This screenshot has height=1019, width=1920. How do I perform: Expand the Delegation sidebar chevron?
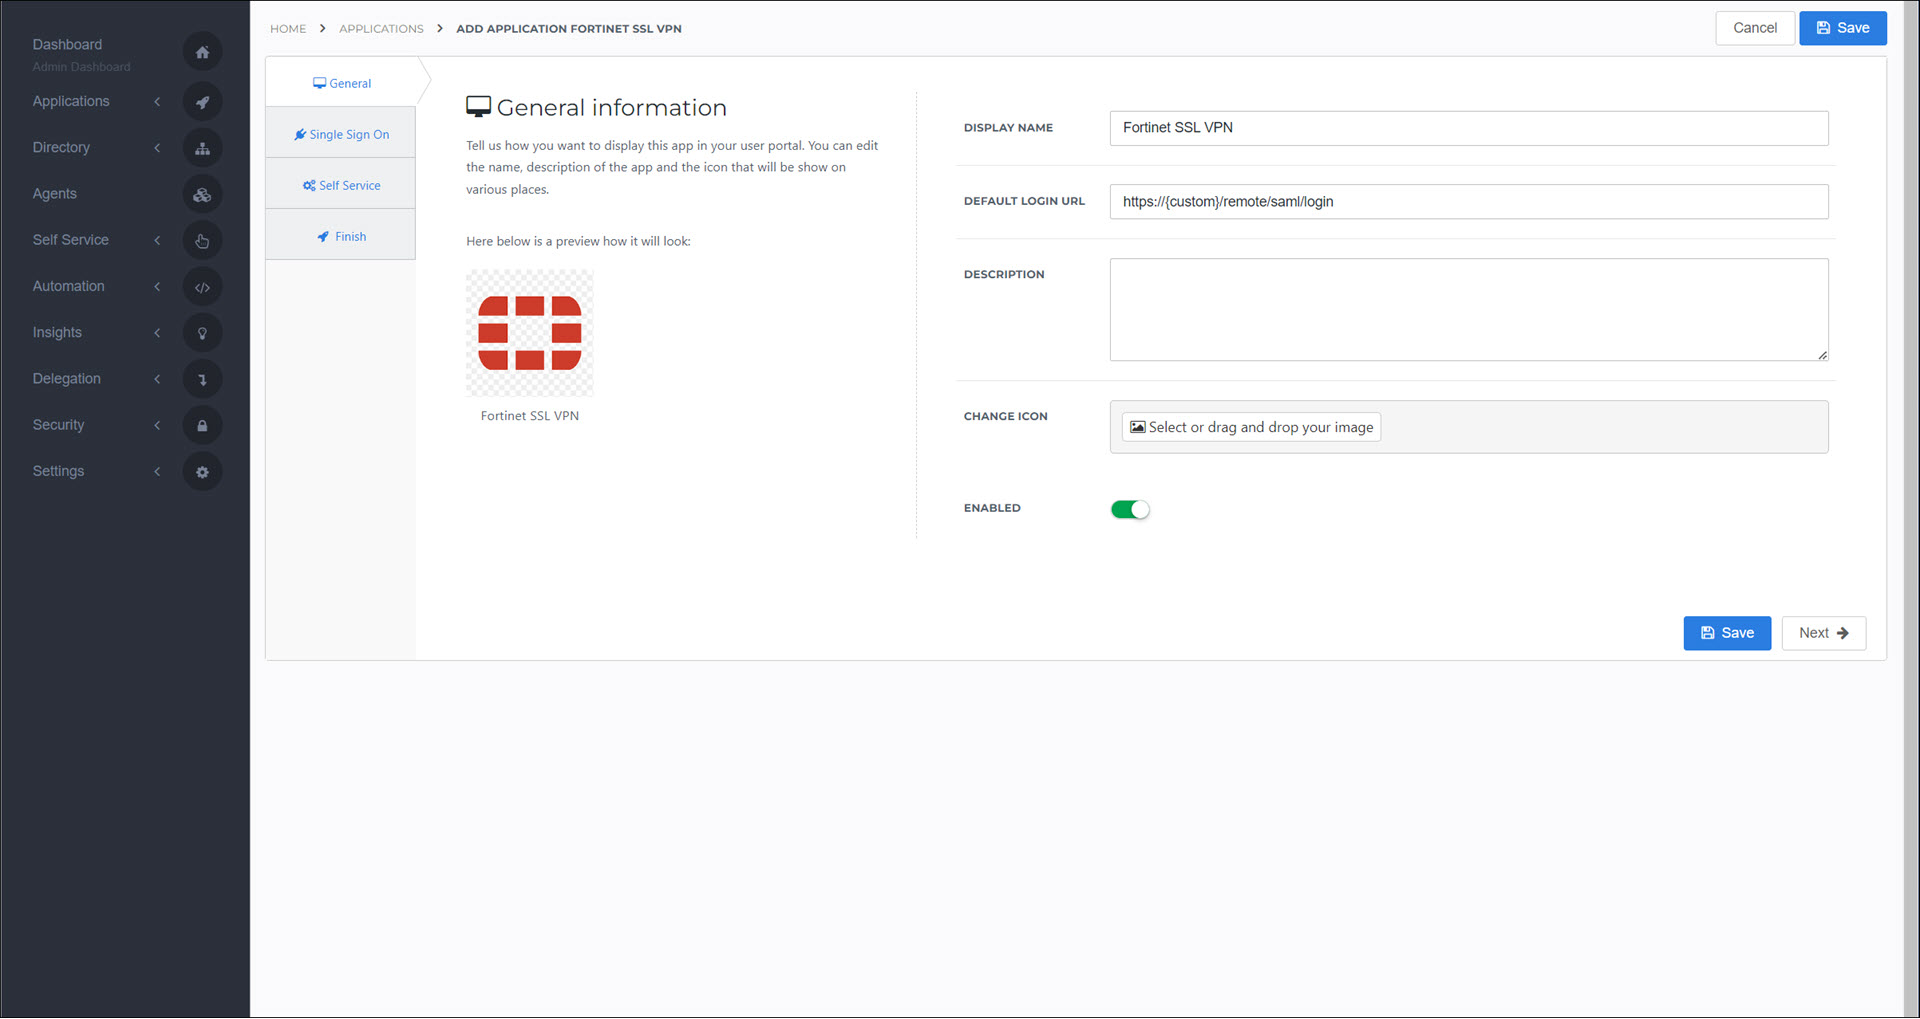click(157, 379)
